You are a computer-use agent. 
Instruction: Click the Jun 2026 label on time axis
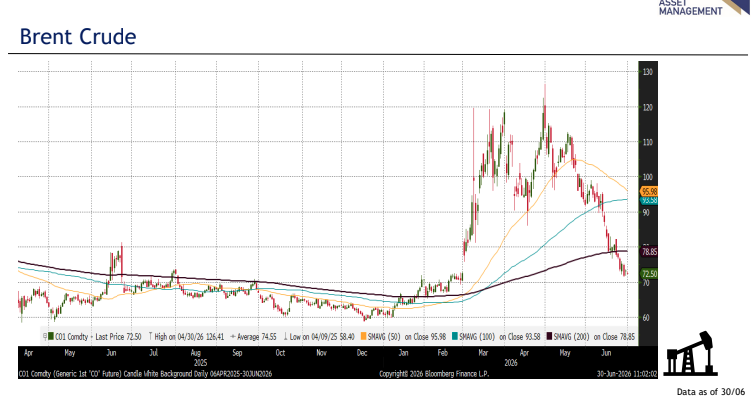tap(606, 353)
